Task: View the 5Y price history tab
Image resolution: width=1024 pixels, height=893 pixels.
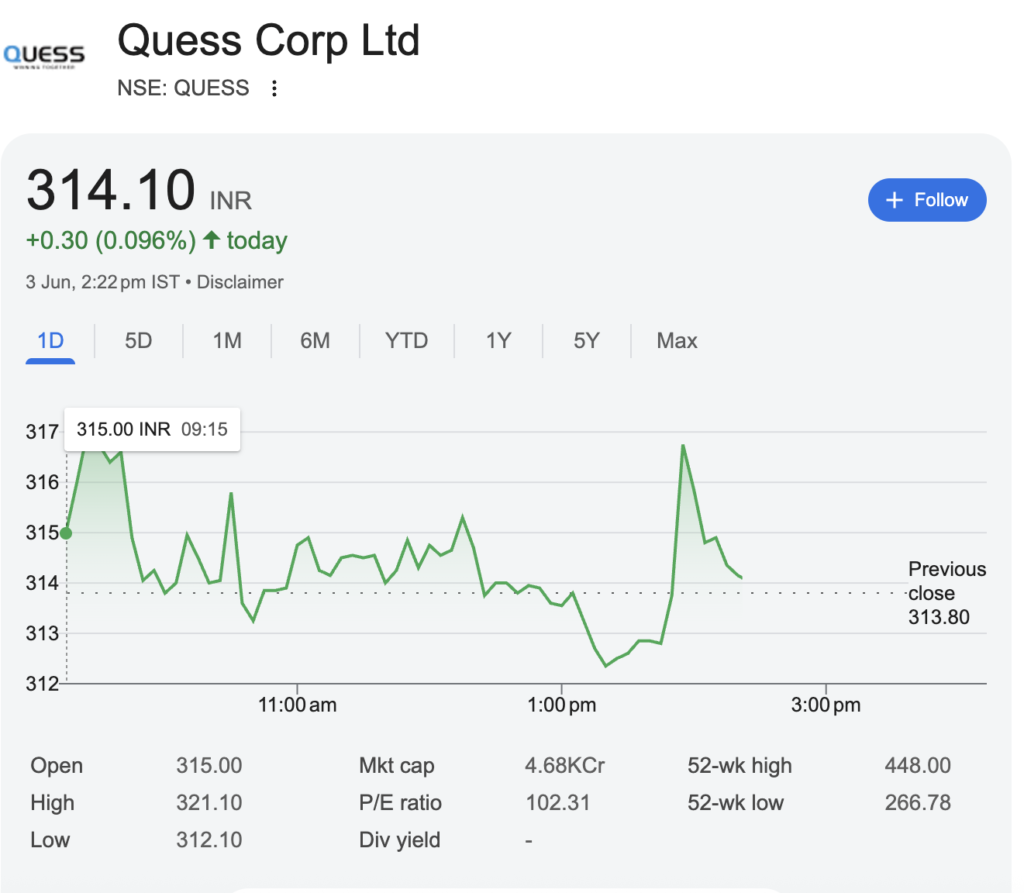Action: (586, 341)
